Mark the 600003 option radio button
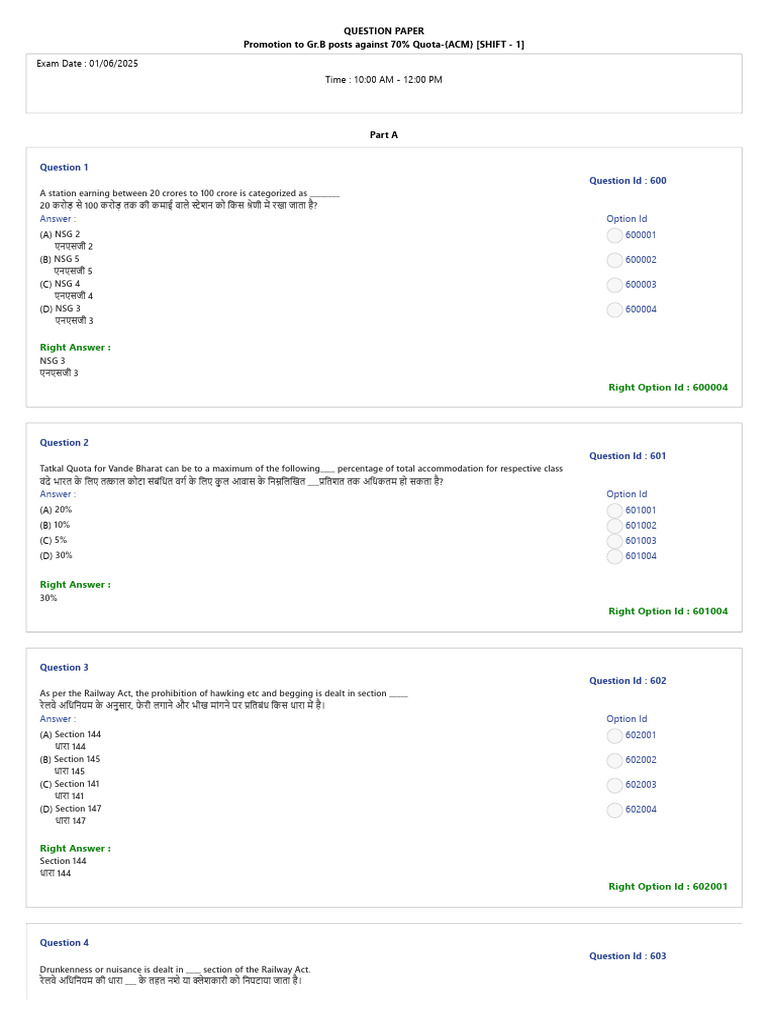This screenshot has height=1024, width=768. point(615,285)
